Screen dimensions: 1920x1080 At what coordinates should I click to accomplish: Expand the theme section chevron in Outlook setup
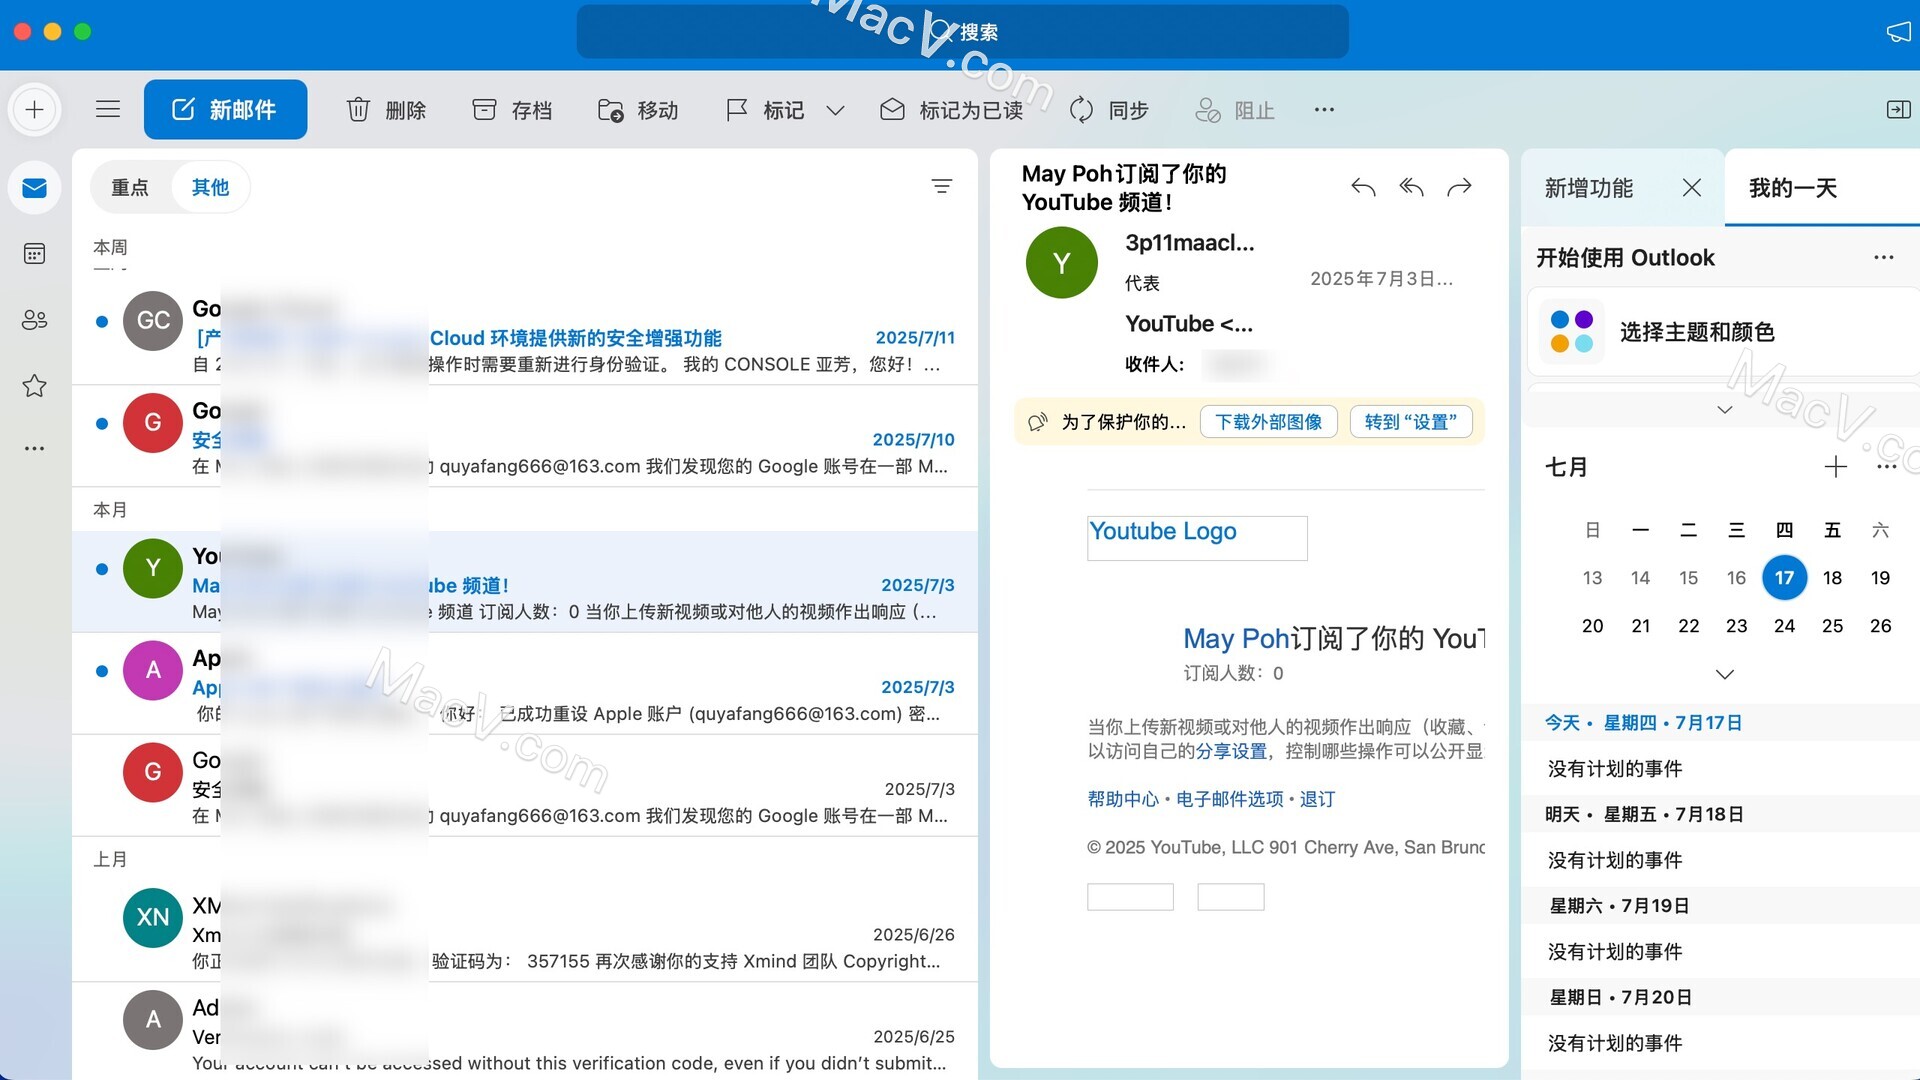(1724, 410)
